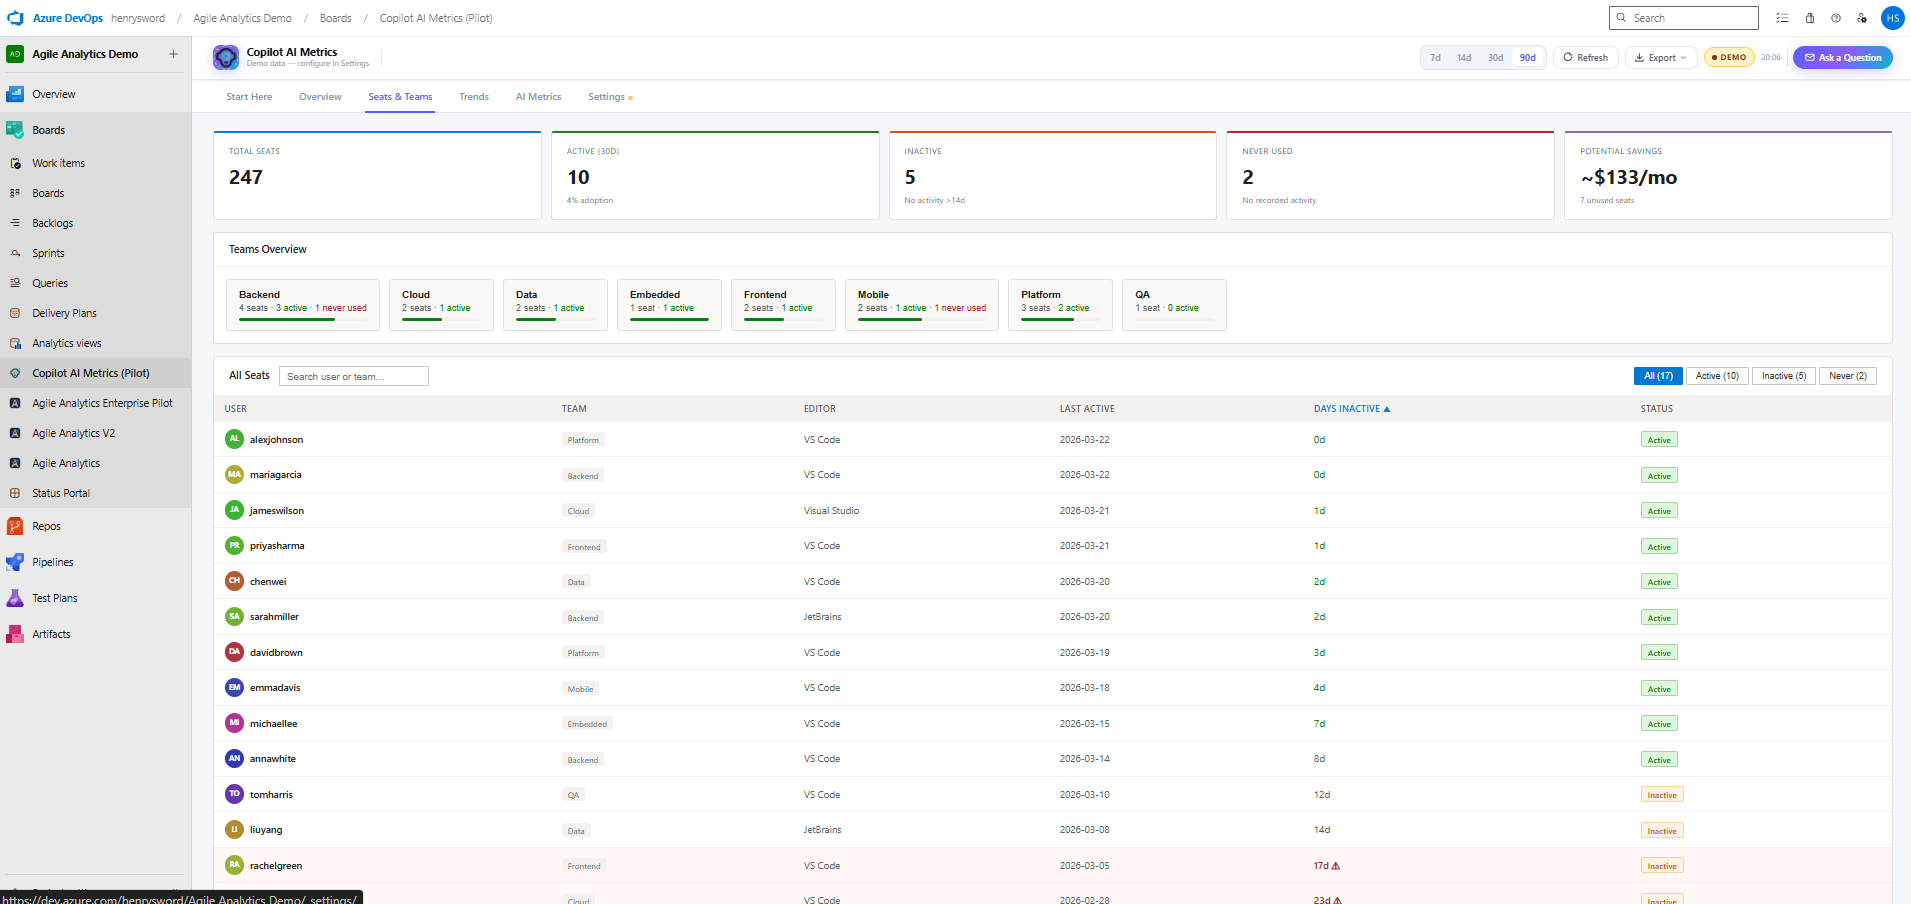This screenshot has height=904, width=1911.
Task: Switch time range to 30d
Action: (x=1495, y=57)
